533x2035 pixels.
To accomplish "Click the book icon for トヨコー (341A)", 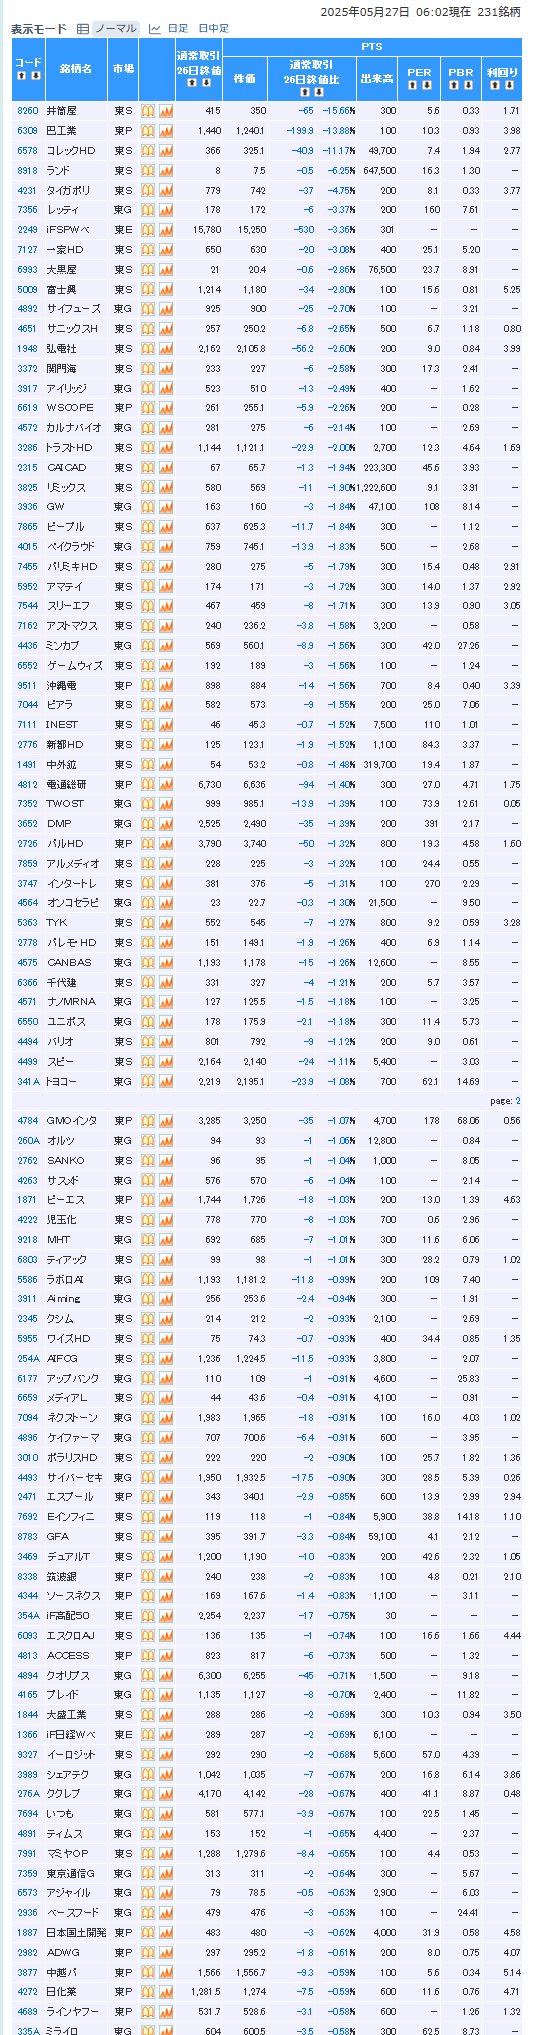I will coord(148,1081).
